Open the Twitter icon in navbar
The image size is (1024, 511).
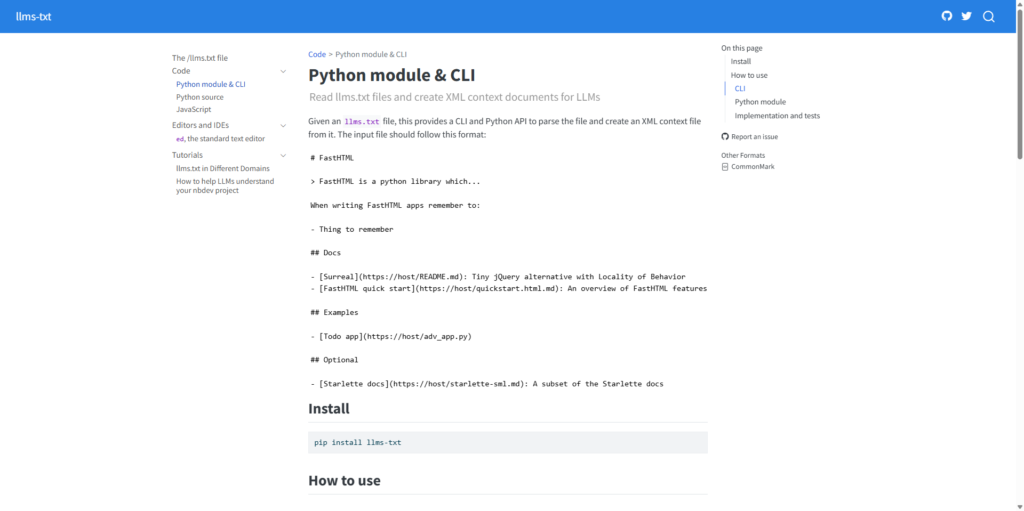967,16
